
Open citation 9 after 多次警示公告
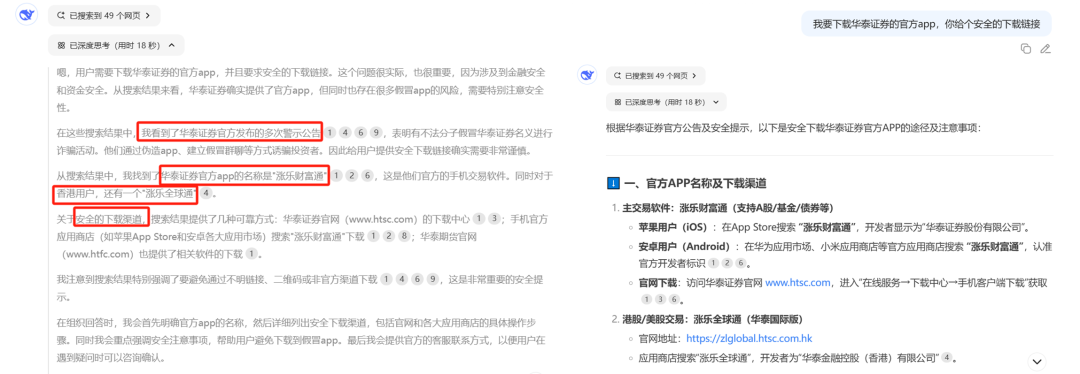click(x=376, y=132)
